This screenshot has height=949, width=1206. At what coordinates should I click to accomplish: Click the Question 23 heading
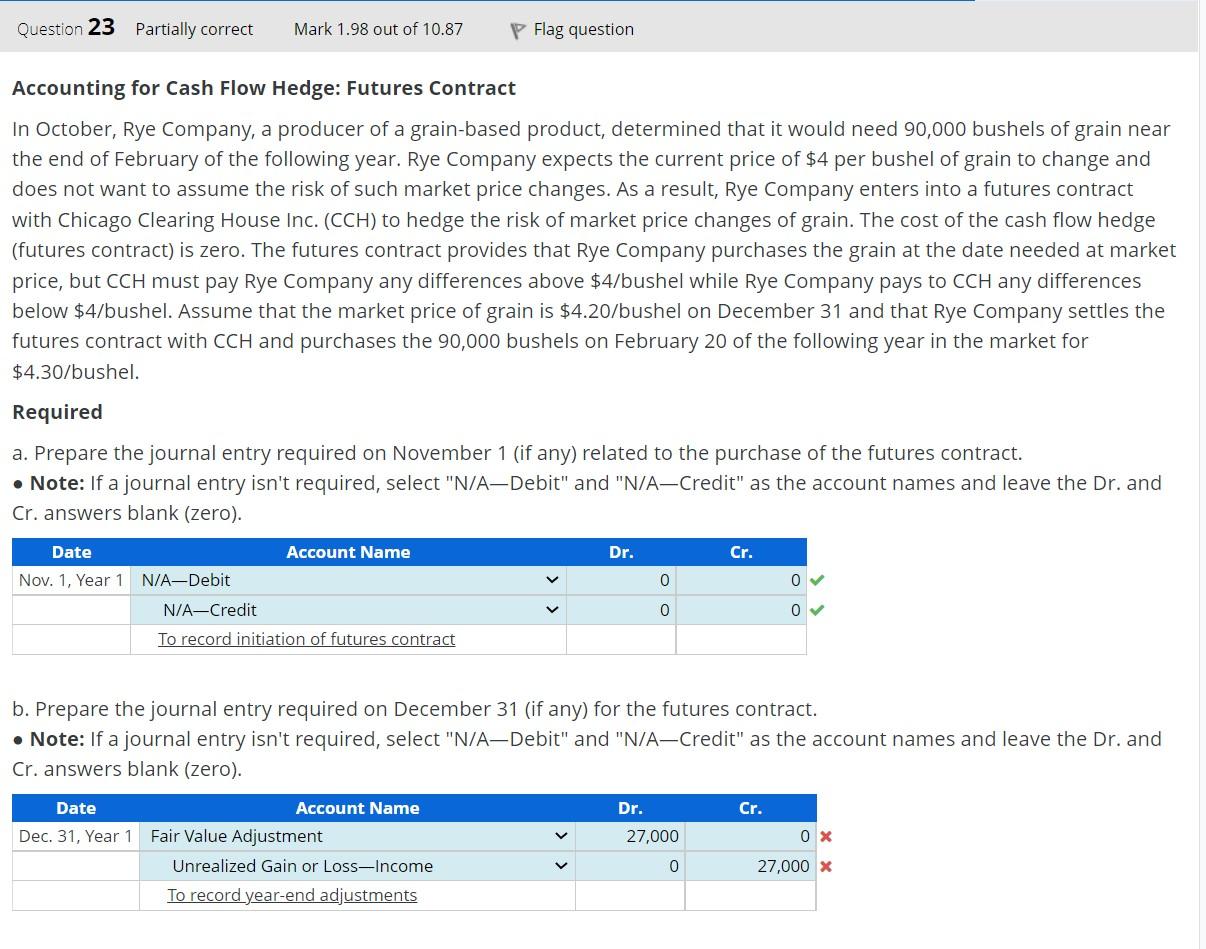pos(64,28)
